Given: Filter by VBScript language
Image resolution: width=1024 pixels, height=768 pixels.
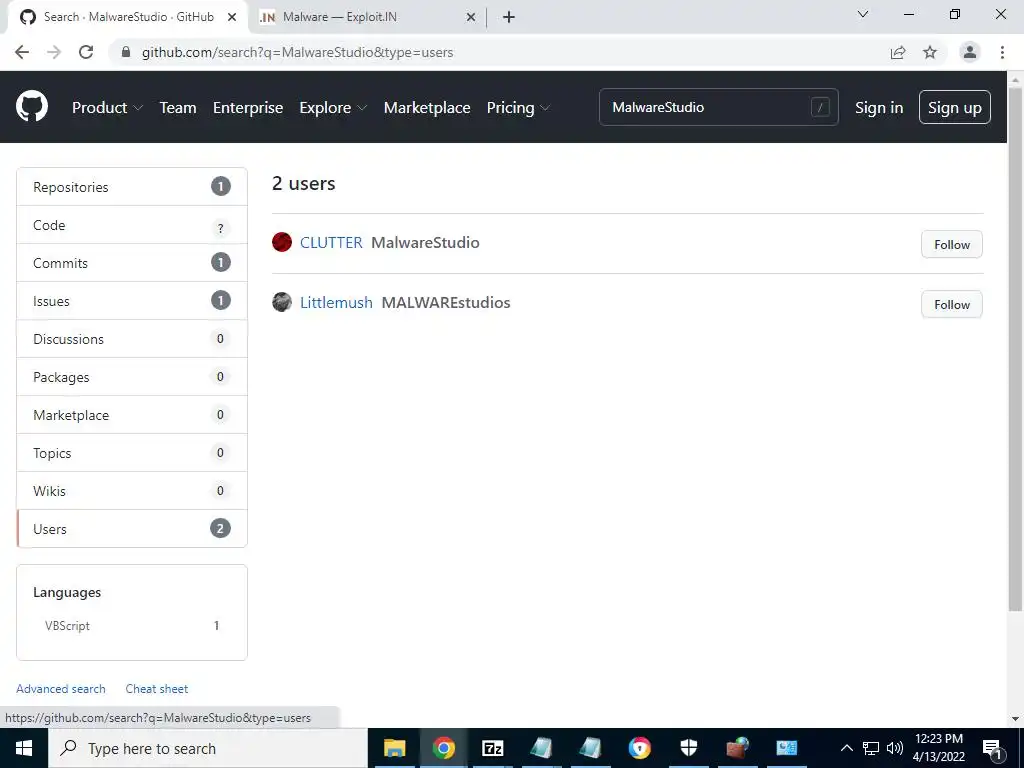Looking at the screenshot, I should click(x=132, y=626).
